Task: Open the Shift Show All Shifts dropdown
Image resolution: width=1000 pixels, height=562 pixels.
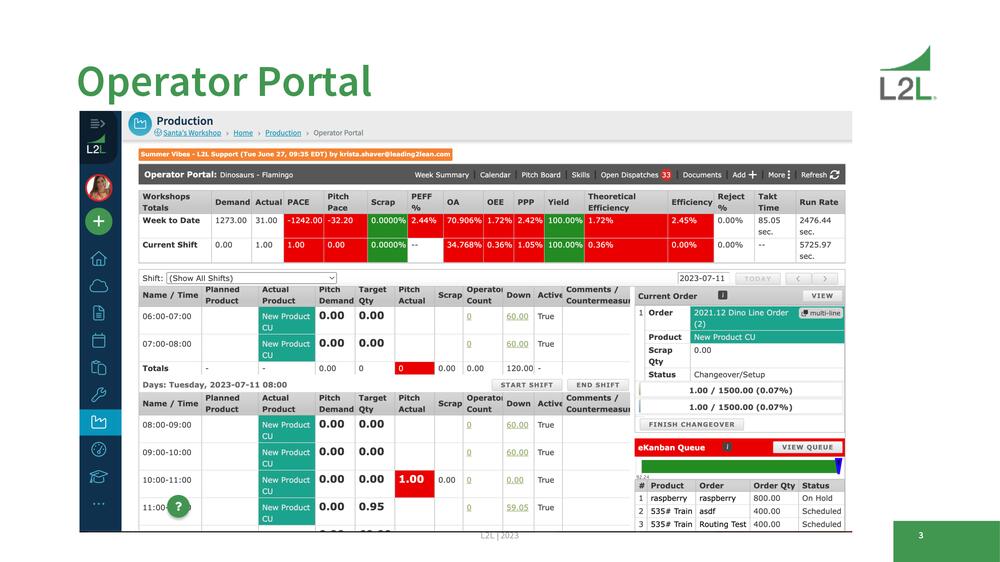Action: coord(251,278)
